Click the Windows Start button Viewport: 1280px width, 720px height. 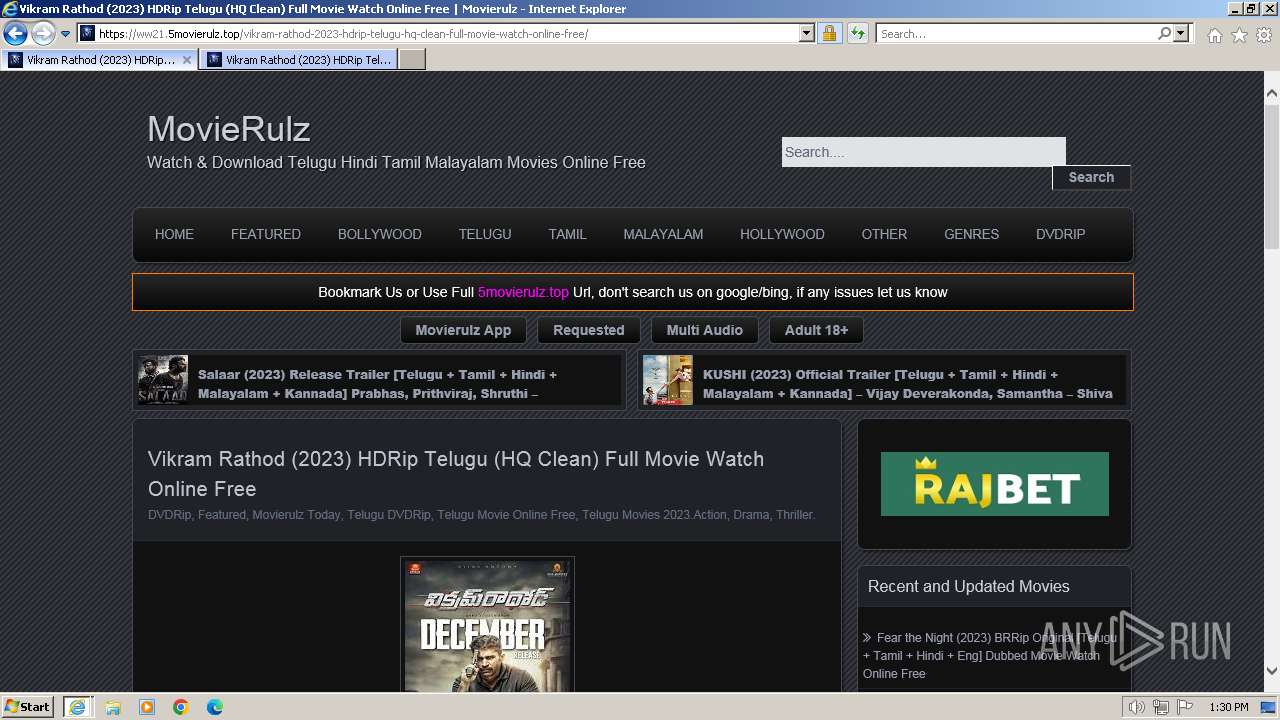tap(28, 707)
